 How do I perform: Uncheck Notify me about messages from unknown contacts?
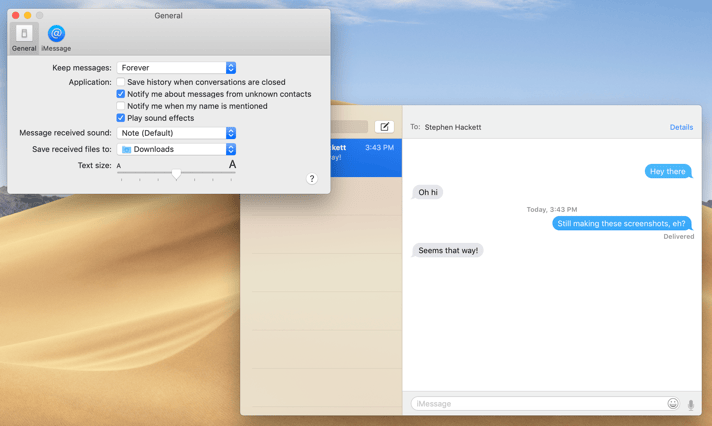pyautogui.click(x=120, y=94)
